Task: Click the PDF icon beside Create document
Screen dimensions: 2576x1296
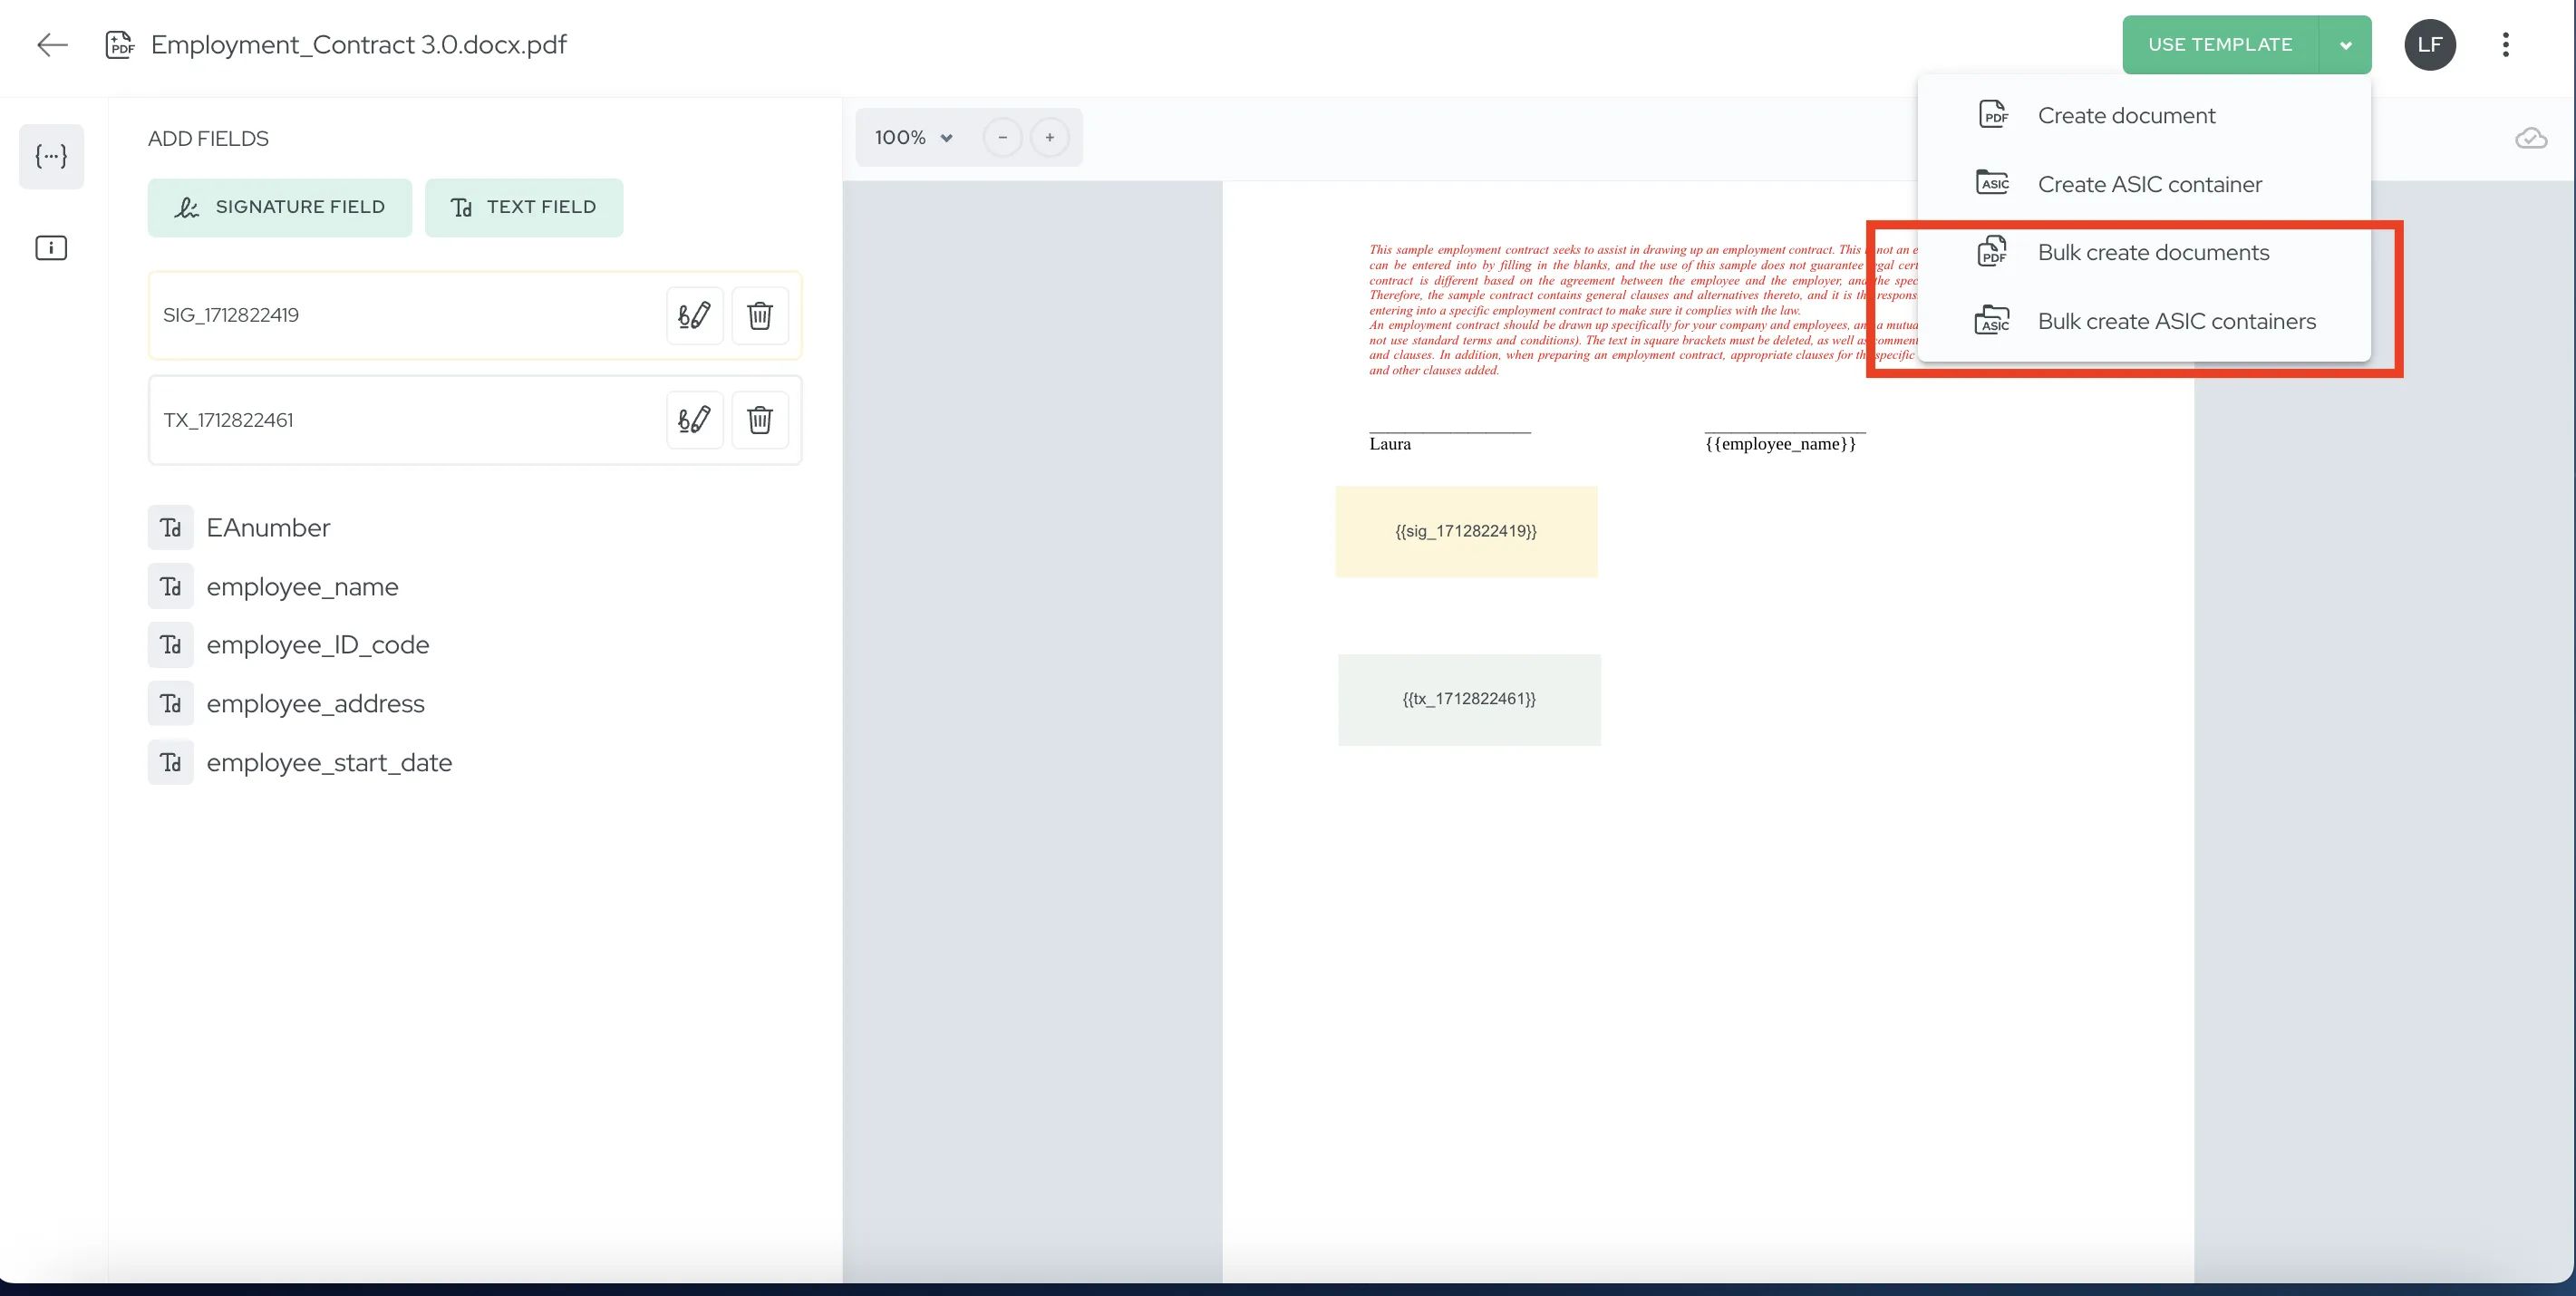Action: [1993, 114]
